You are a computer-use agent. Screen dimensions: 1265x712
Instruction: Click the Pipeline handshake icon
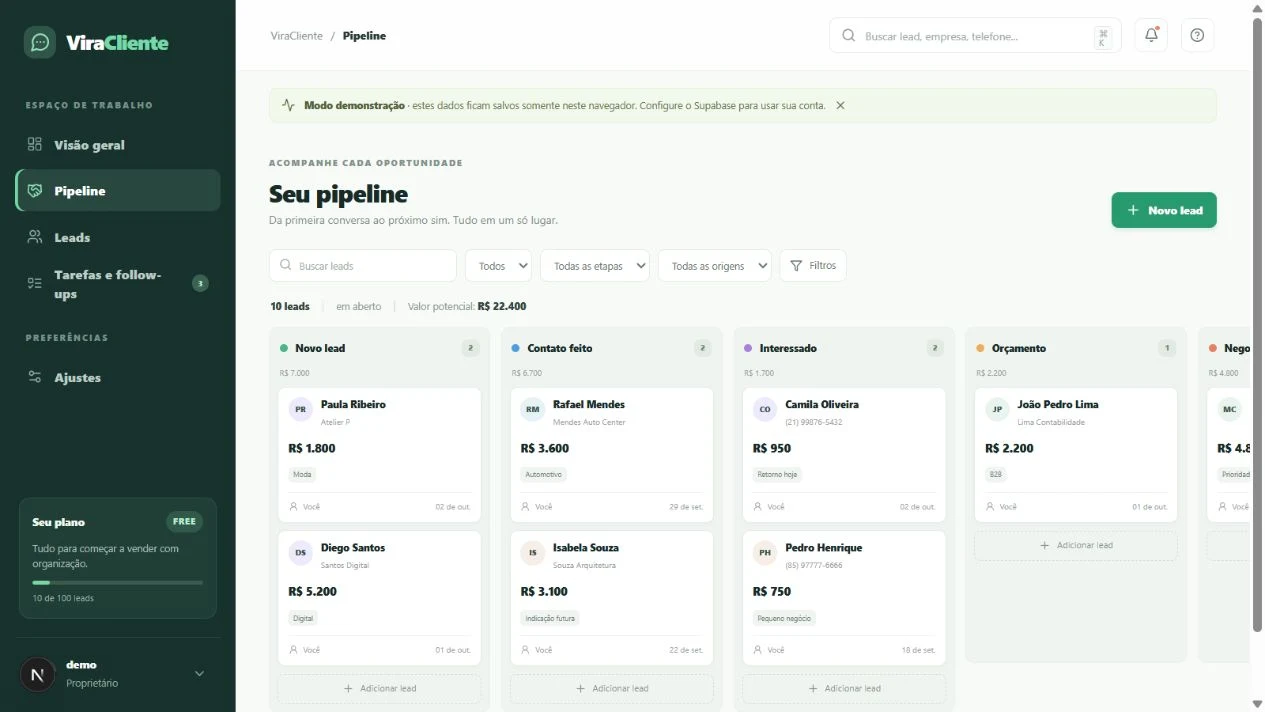(35, 190)
